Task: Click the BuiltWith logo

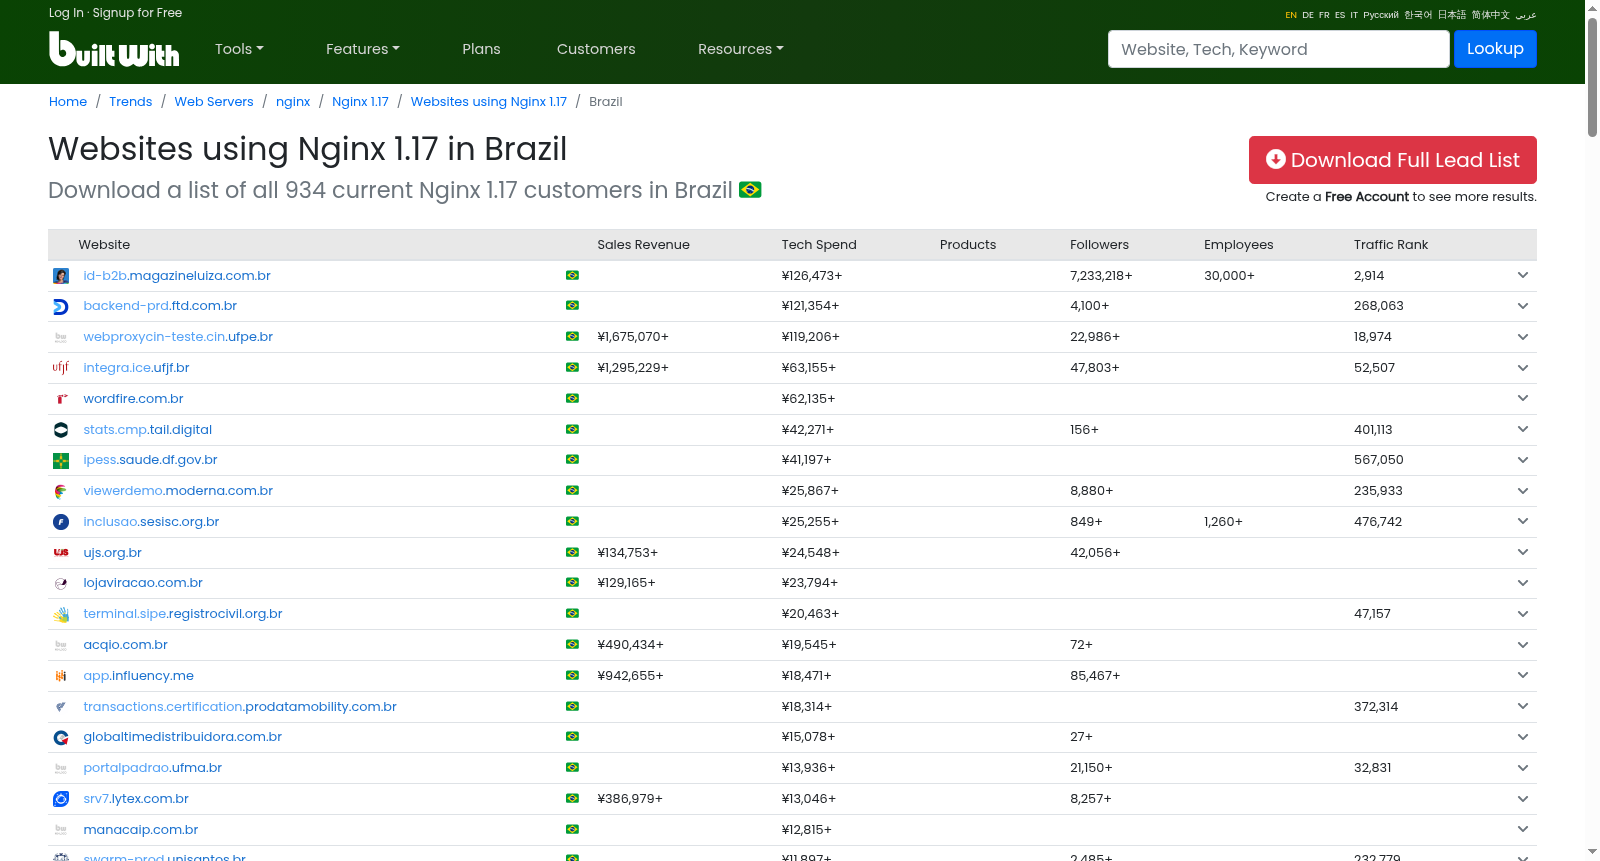Action: coord(114,49)
